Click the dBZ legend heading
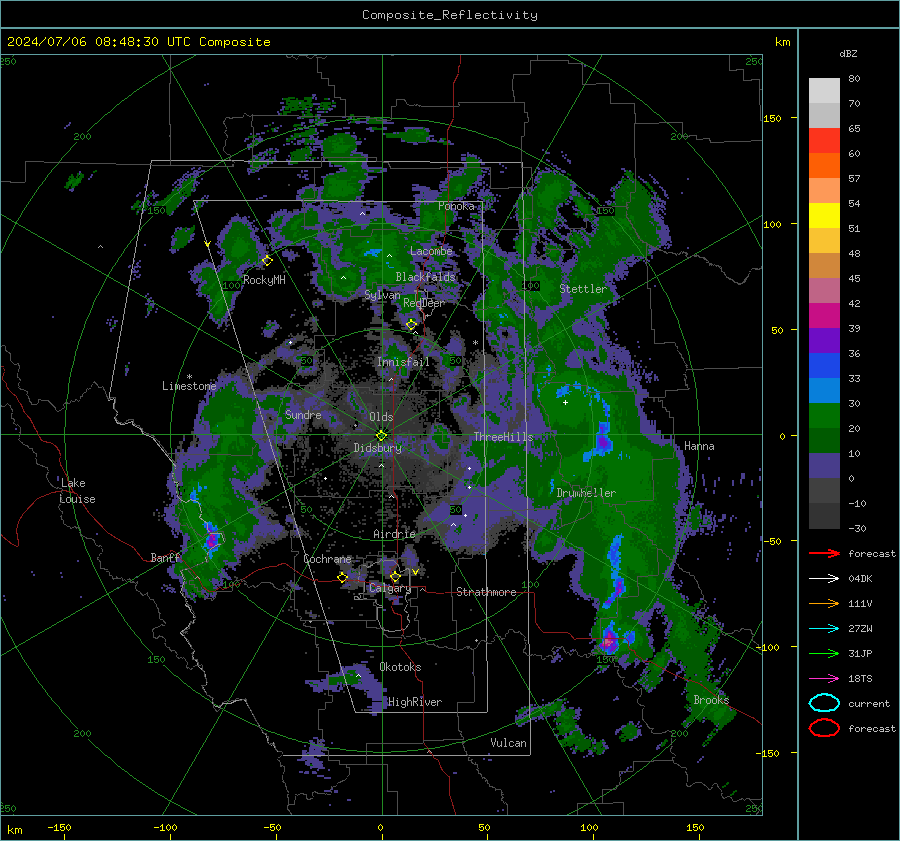This screenshot has width=900, height=841. coord(848,53)
